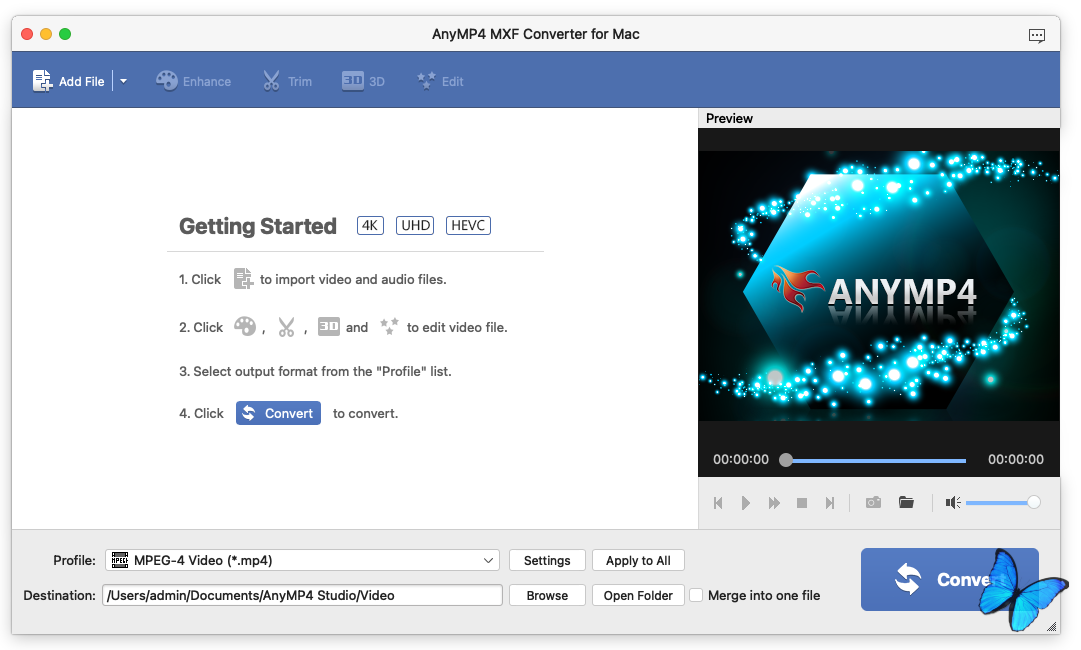This screenshot has height=650, width=1081.
Task: Expand the Add File dropdown arrow
Action: point(123,81)
